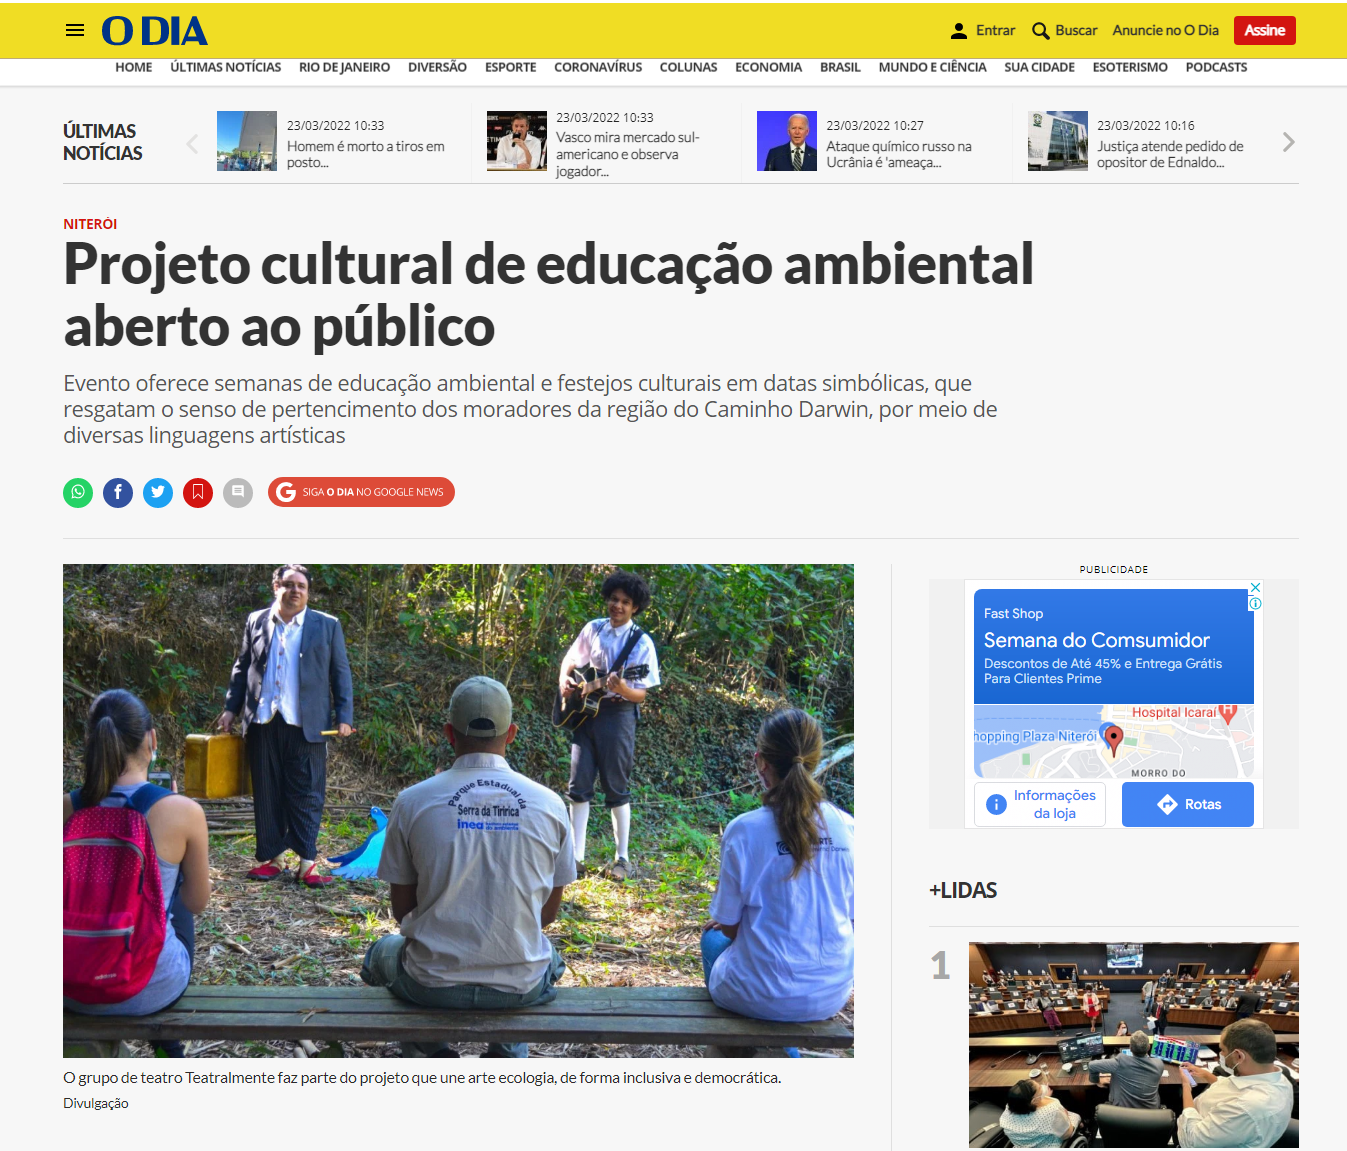Viewport: 1347px width, 1151px height.
Task: Open the hamburger menu icon
Action: coord(75,30)
